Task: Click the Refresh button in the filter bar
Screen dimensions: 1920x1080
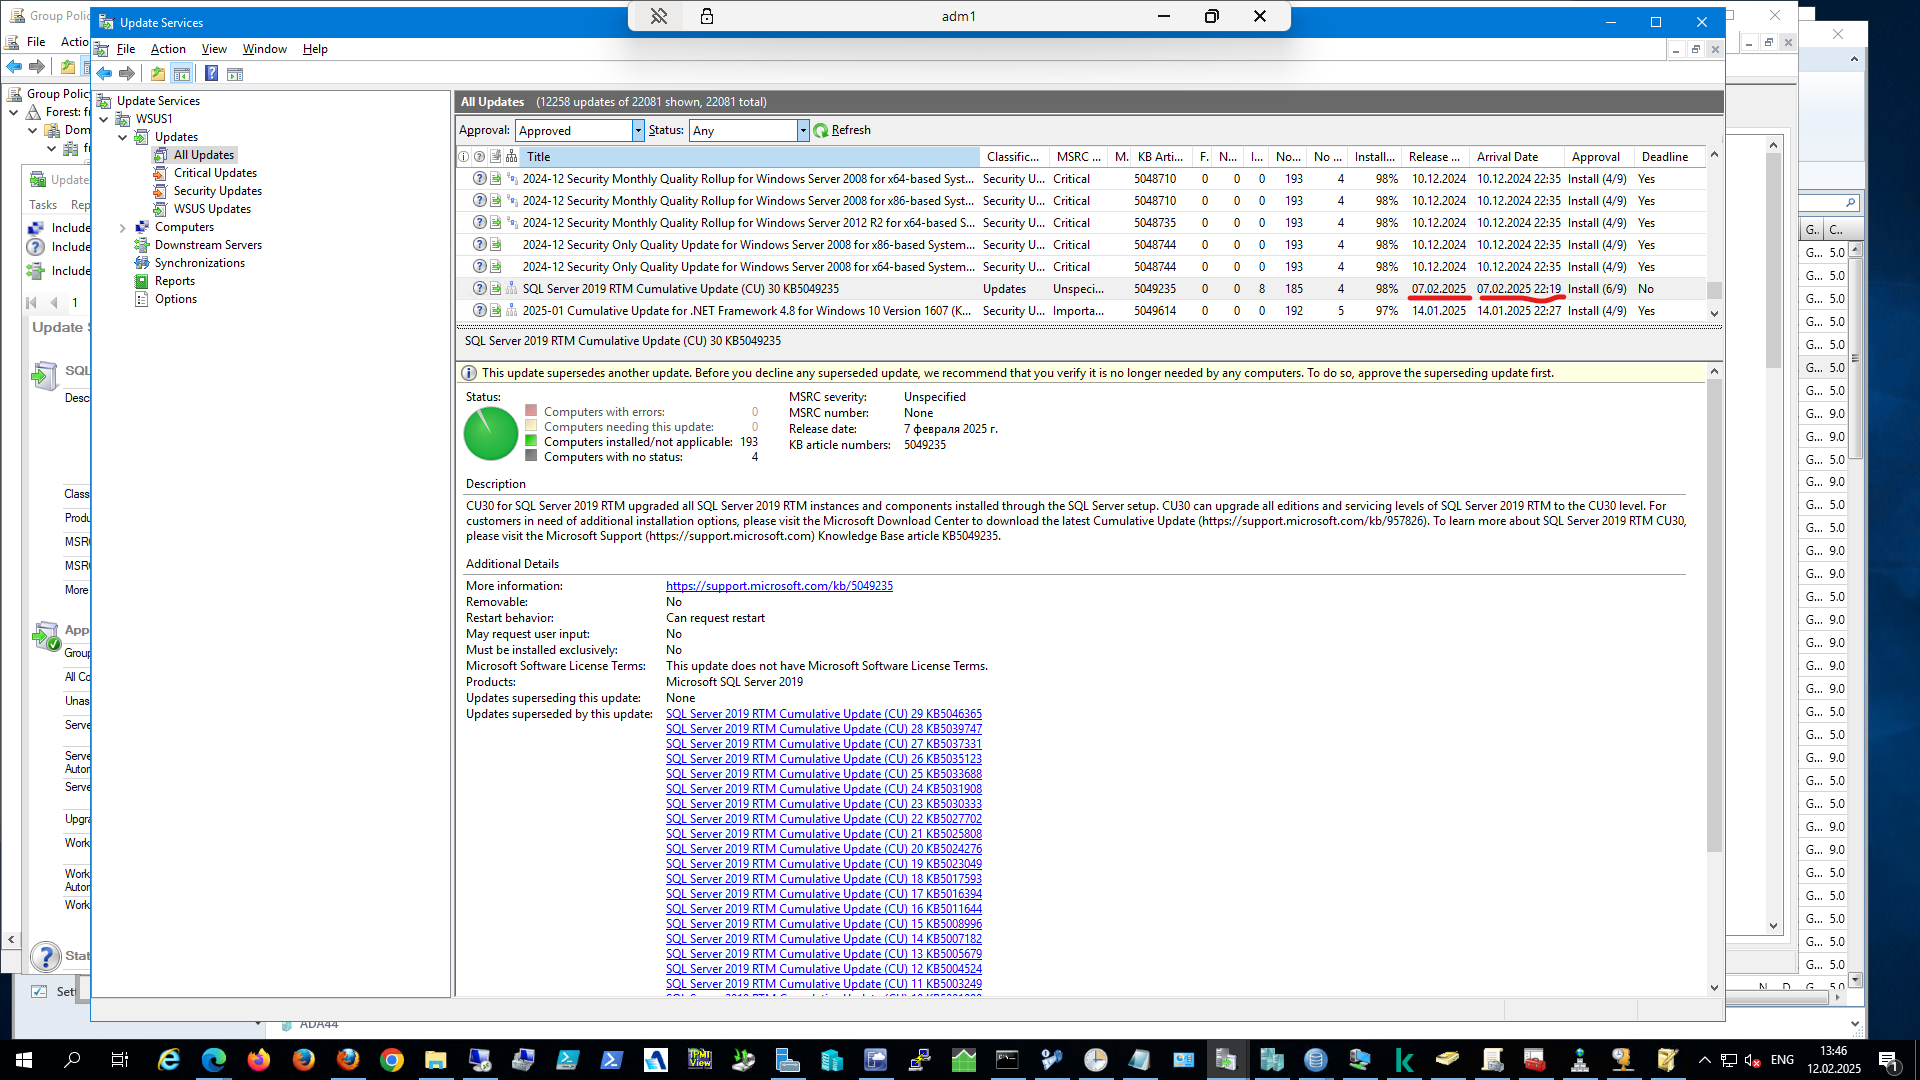Action: click(842, 131)
